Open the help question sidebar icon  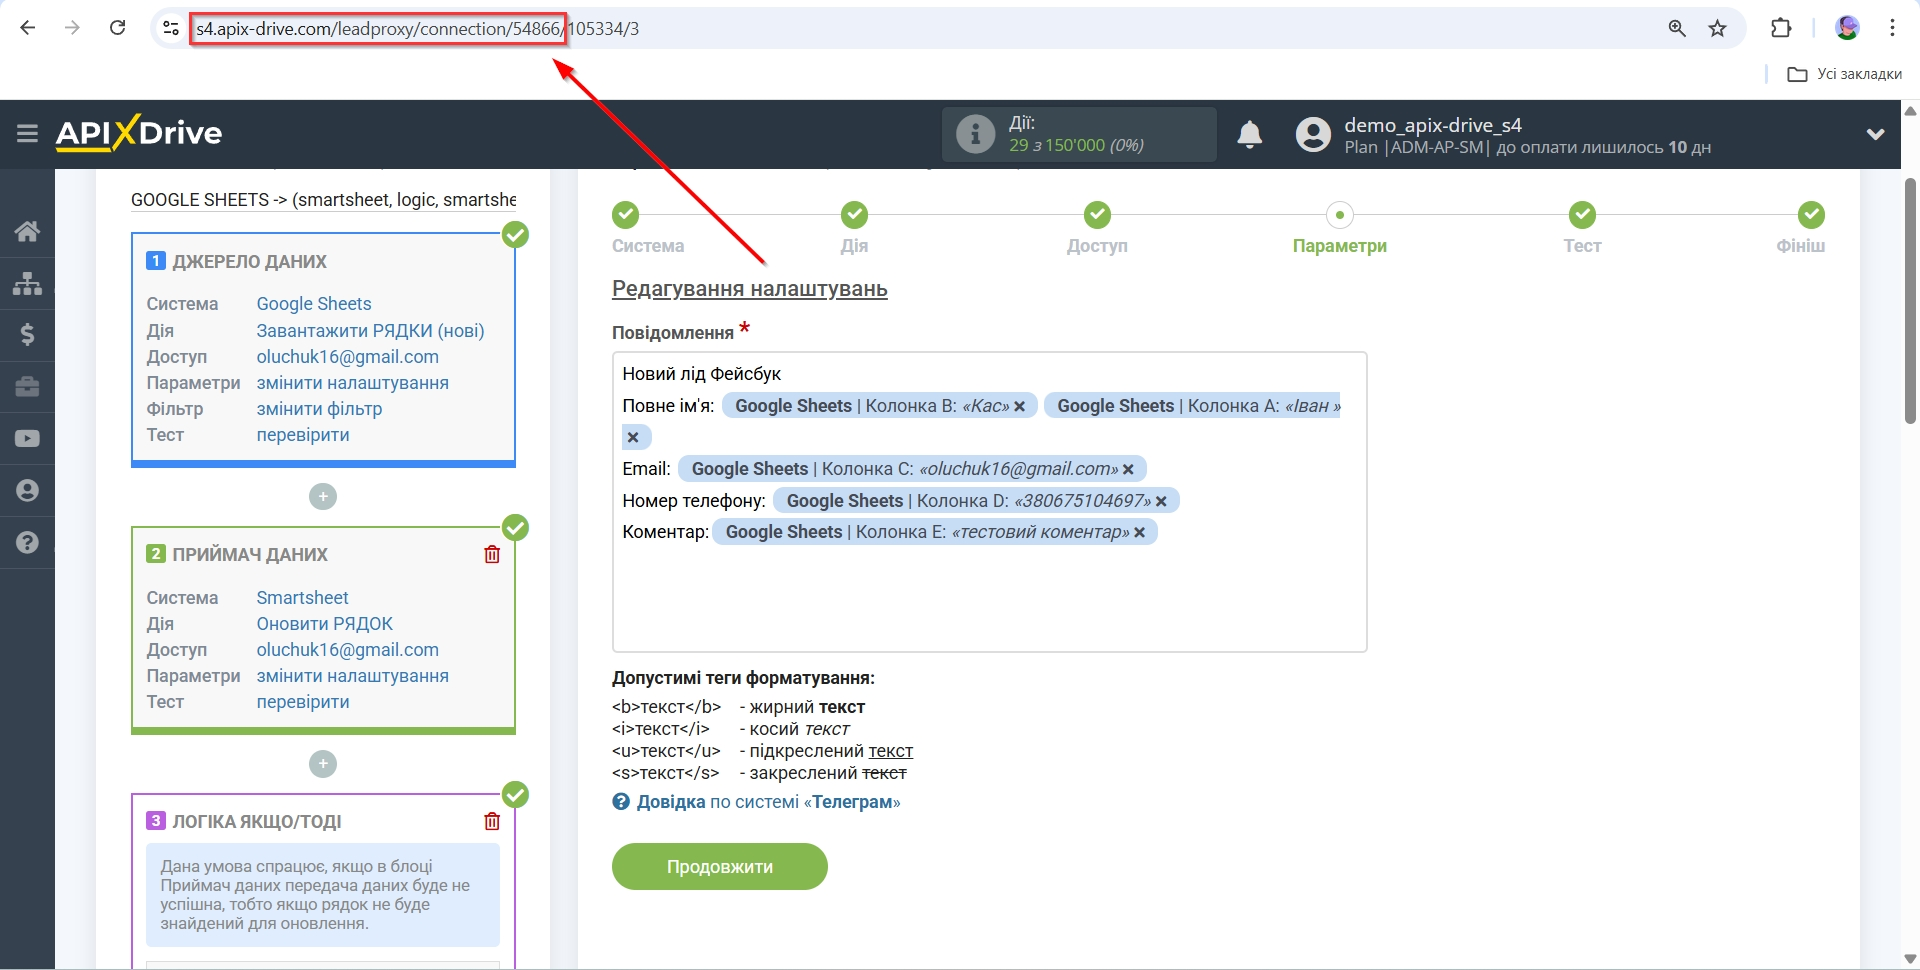click(x=27, y=543)
